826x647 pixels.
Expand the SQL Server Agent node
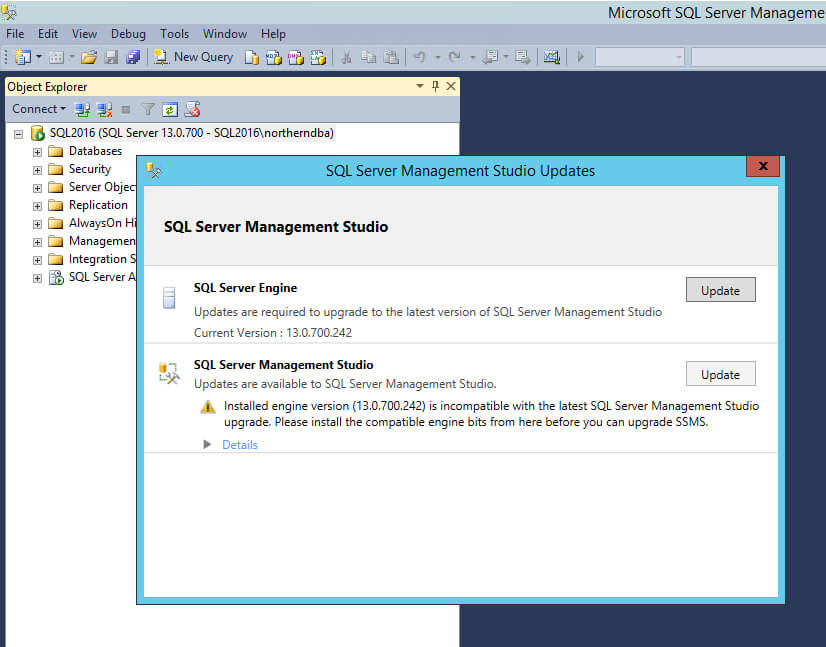tap(37, 278)
